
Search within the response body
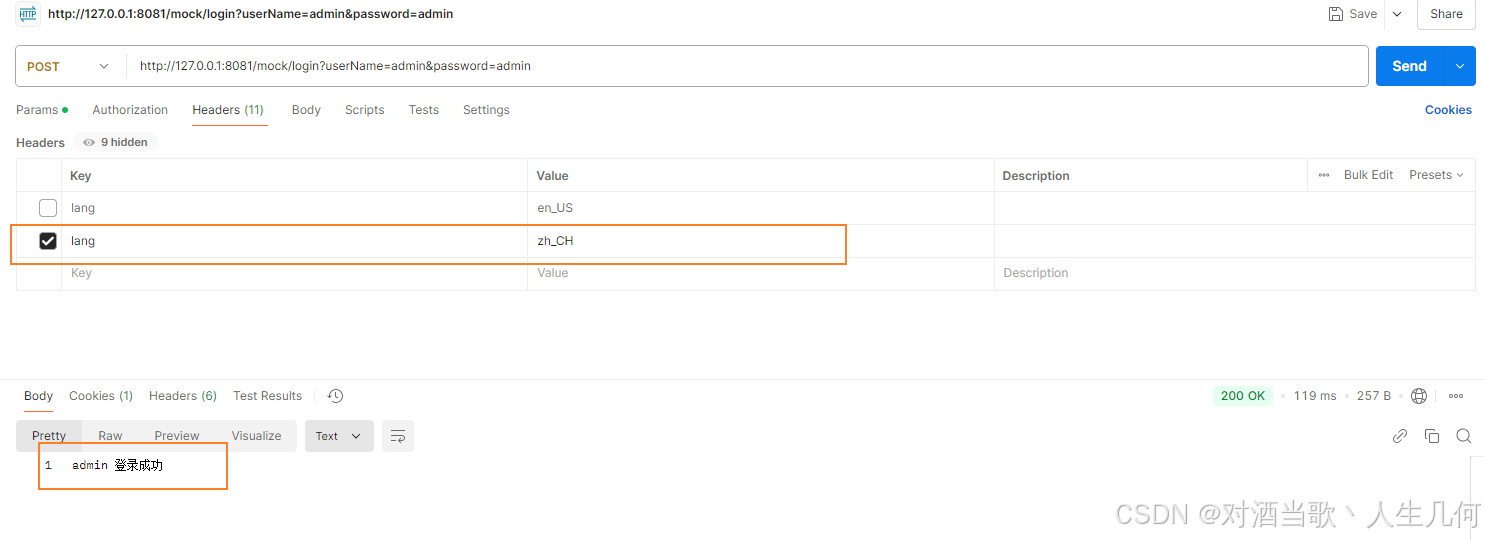[1464, 436]
